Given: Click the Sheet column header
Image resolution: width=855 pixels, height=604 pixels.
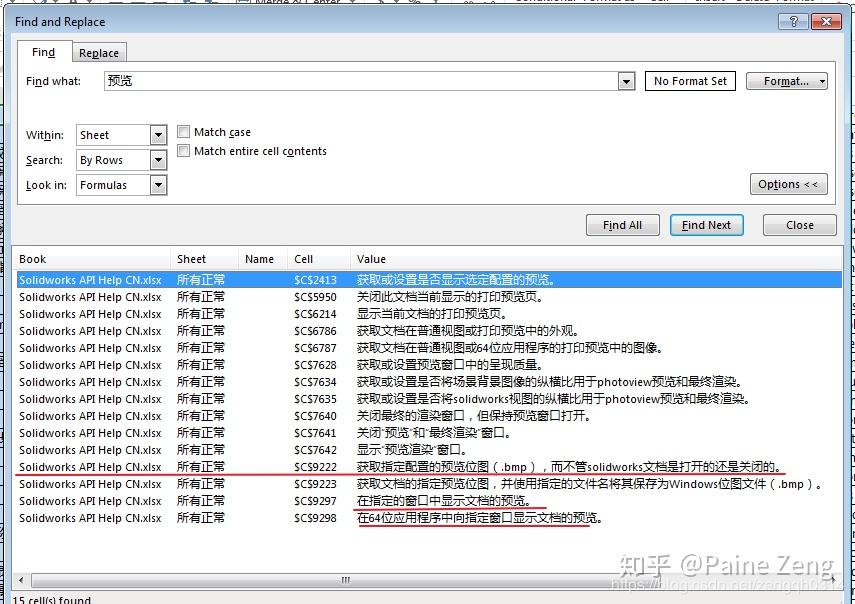Looking at the screenshot, I should point(204,259).
